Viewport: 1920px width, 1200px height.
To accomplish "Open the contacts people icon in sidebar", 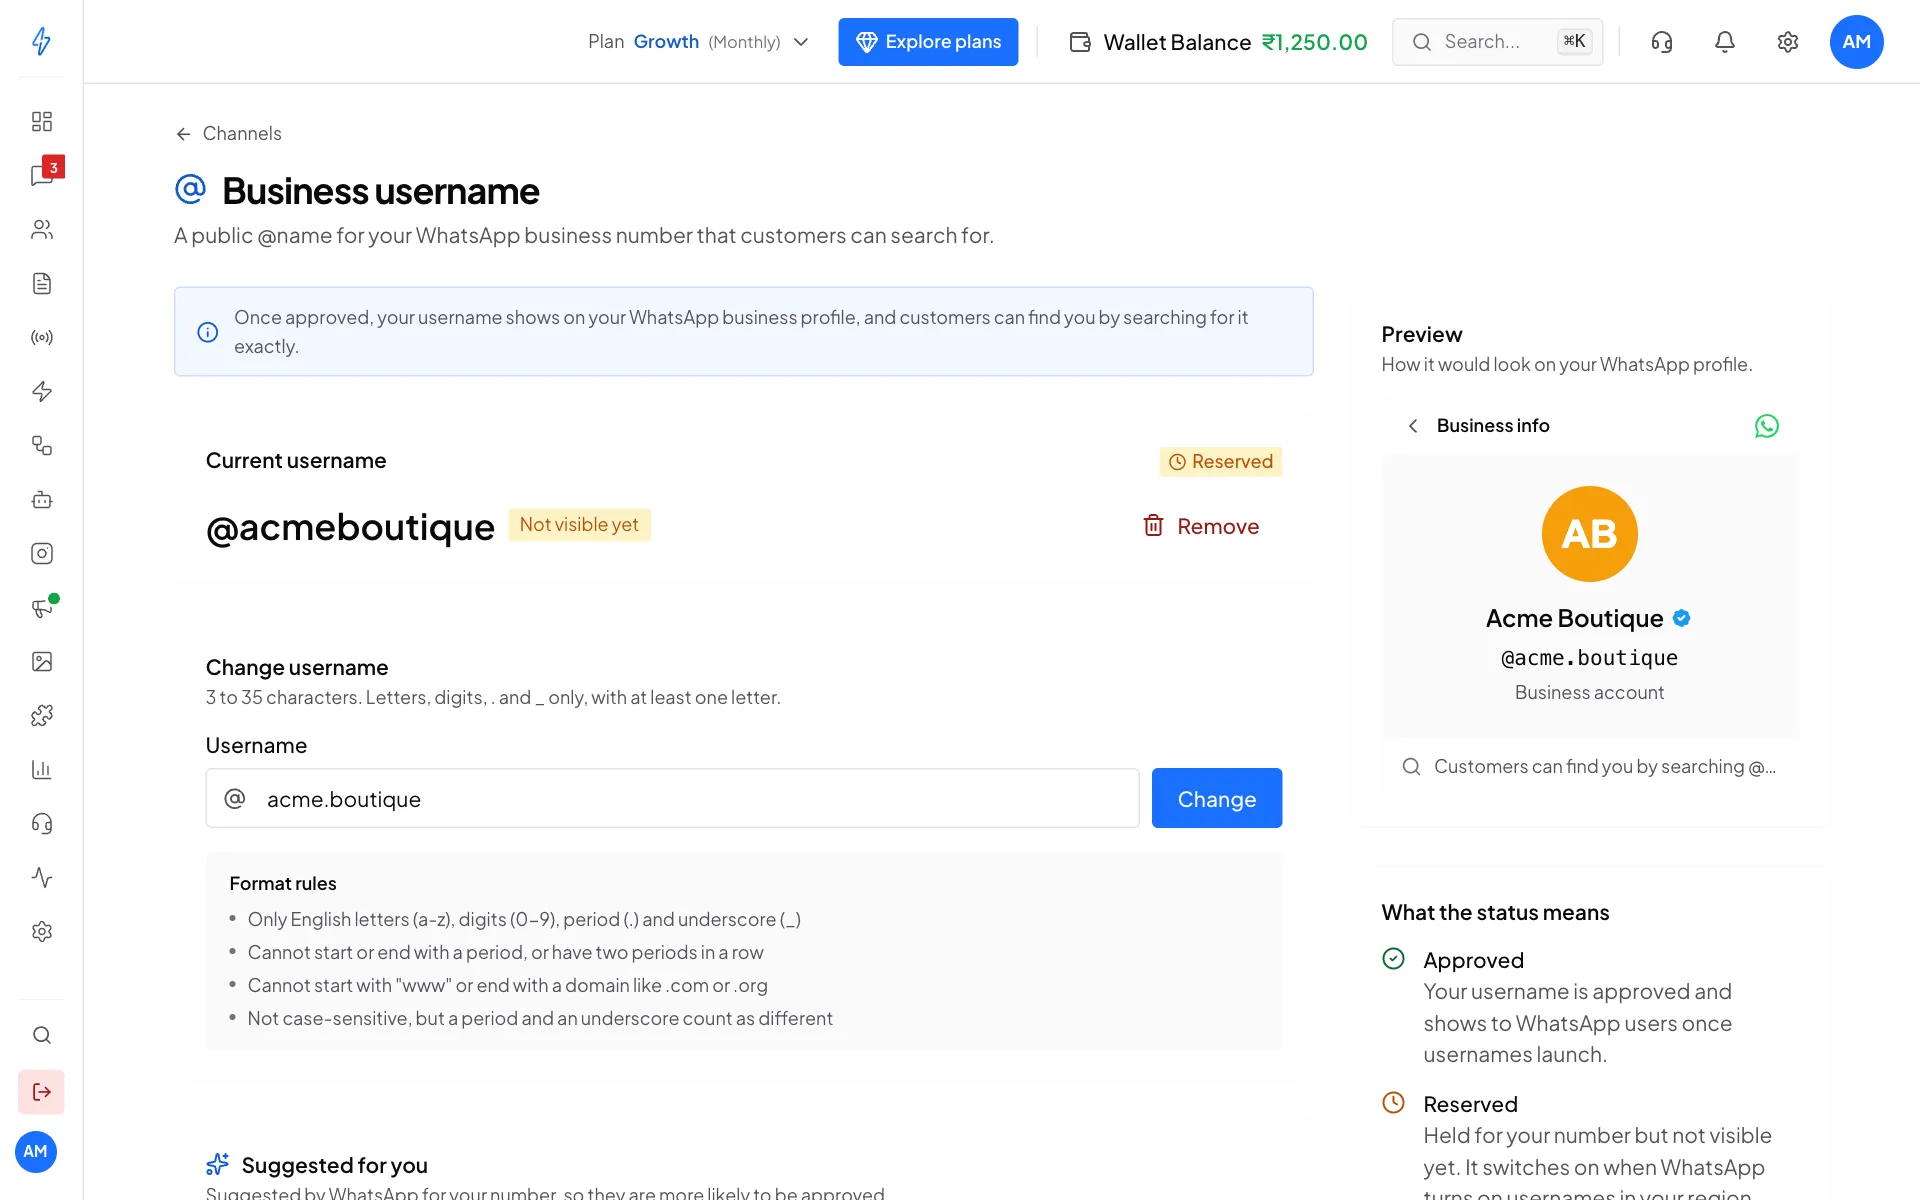I will (x=41, y=229).
